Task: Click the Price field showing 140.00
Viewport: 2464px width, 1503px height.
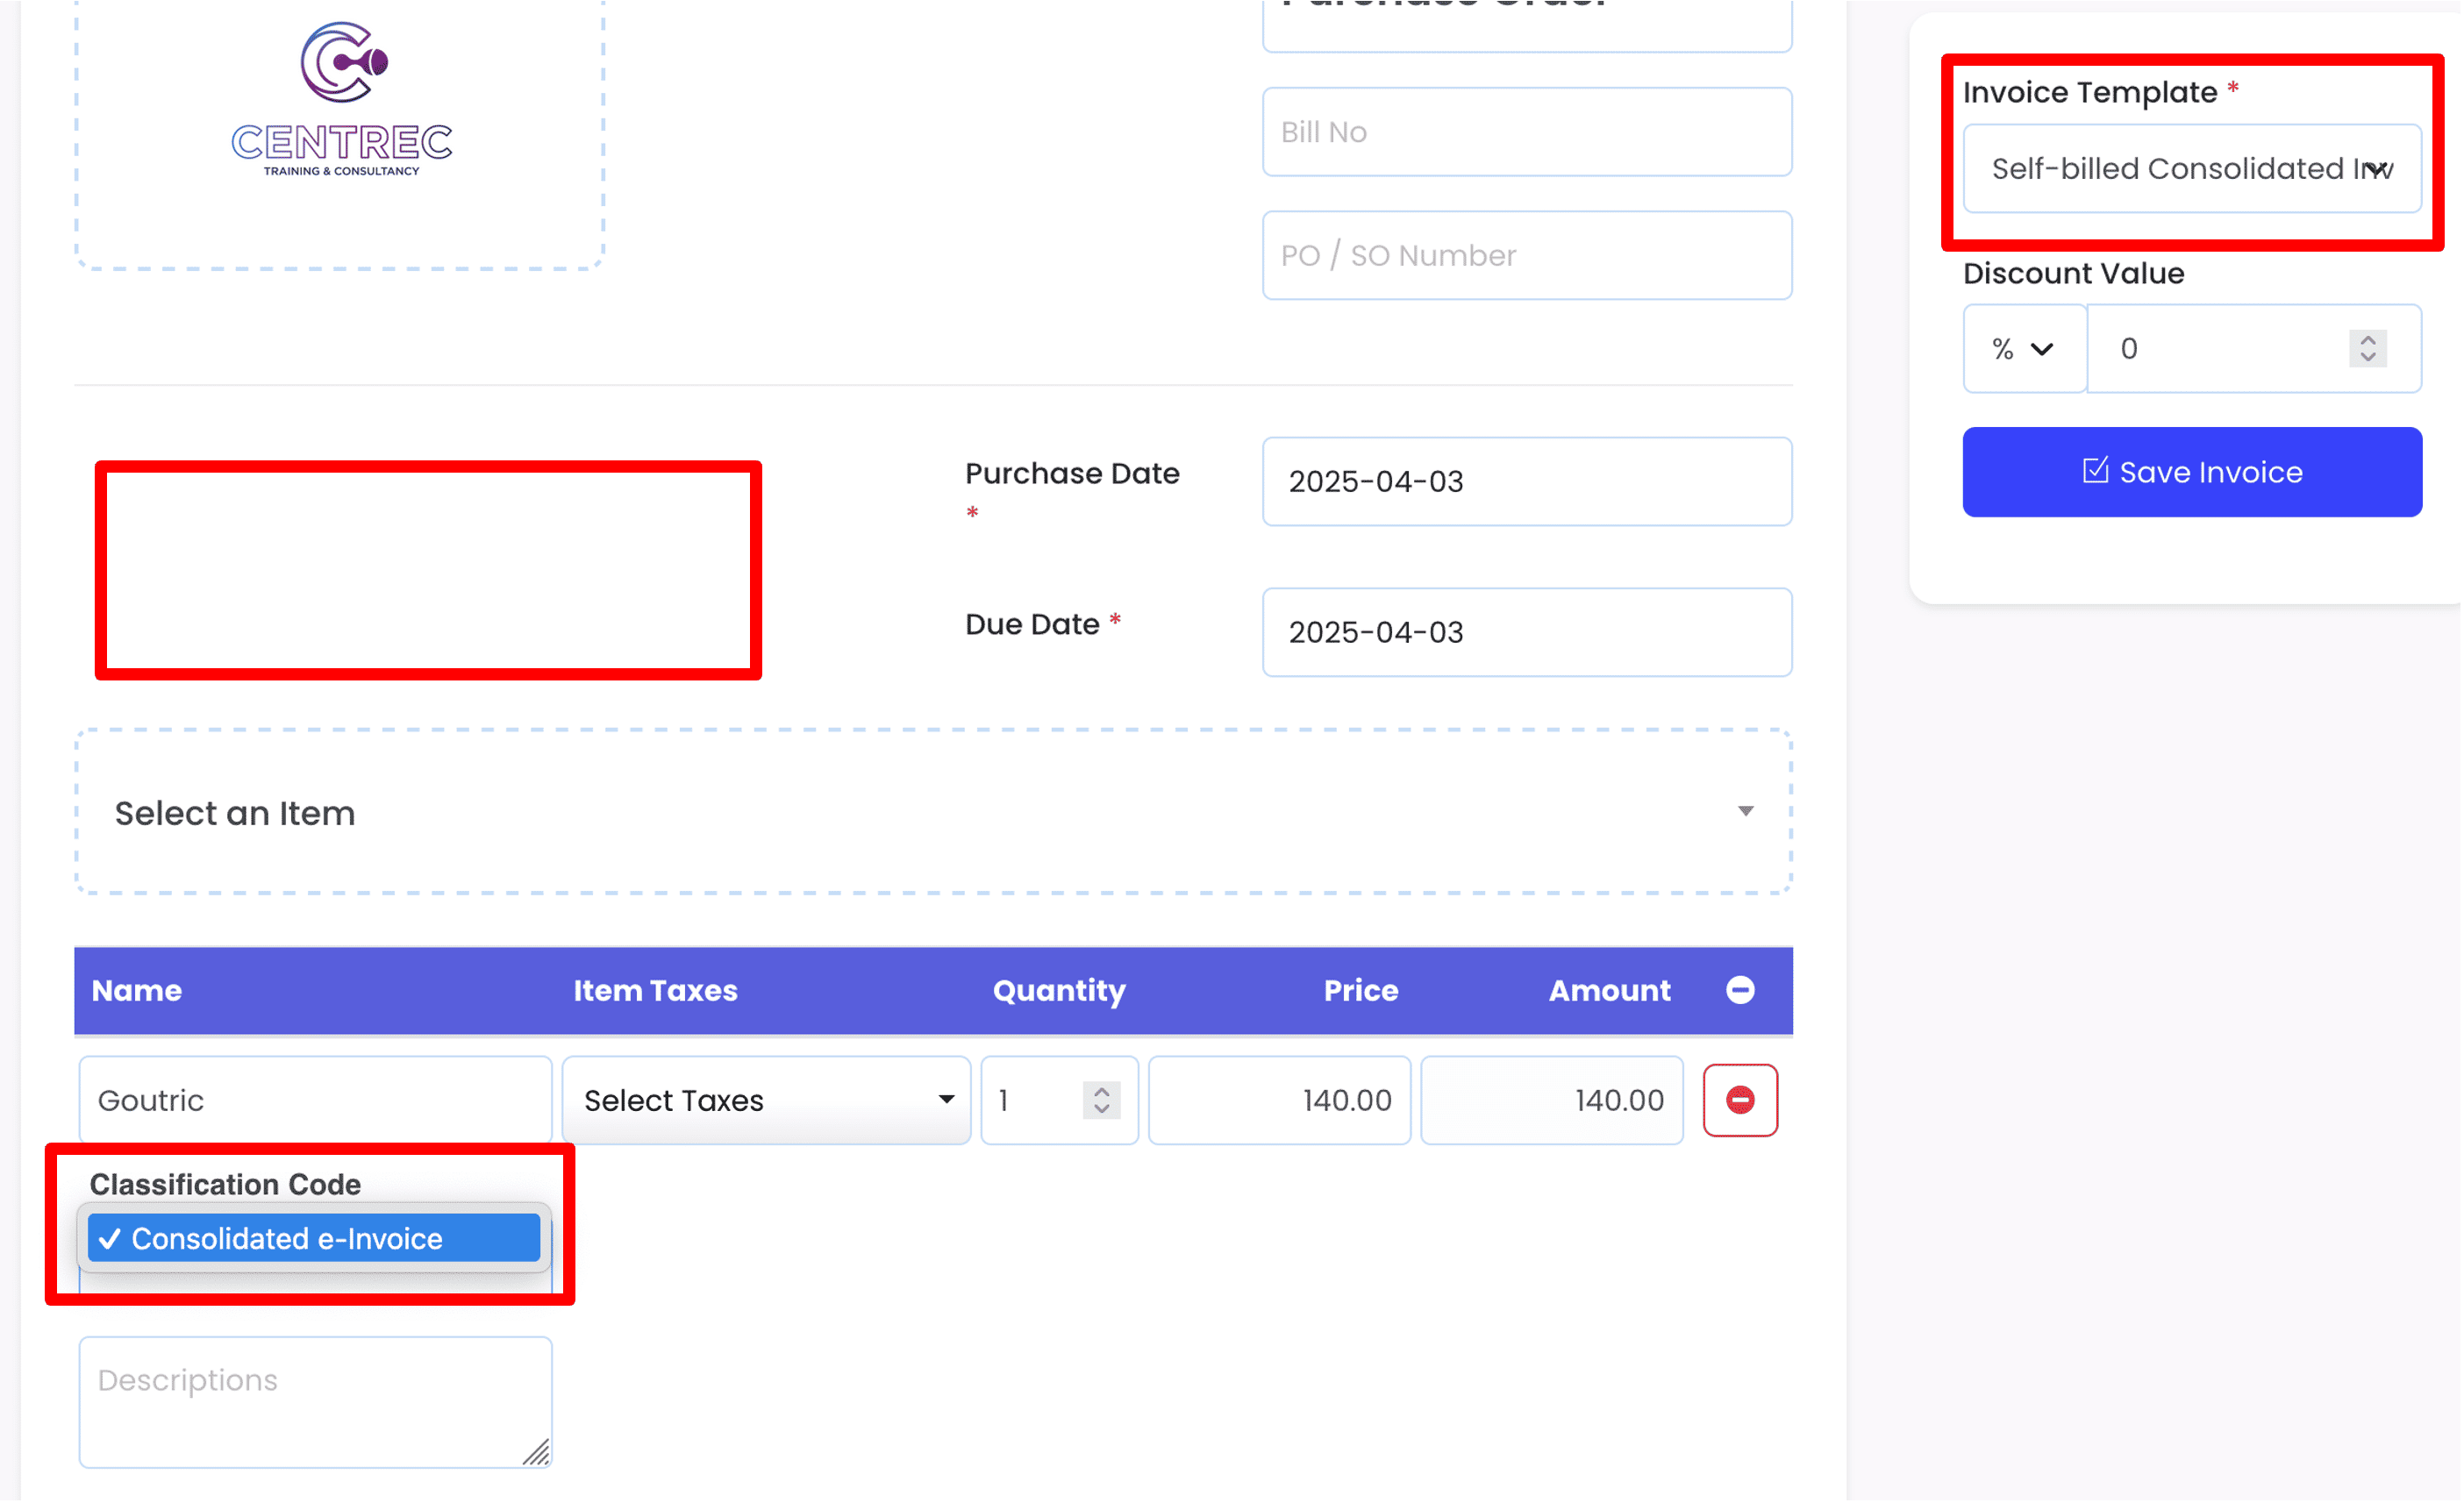Action: pyautogui.click(x=1279, y=1100)
